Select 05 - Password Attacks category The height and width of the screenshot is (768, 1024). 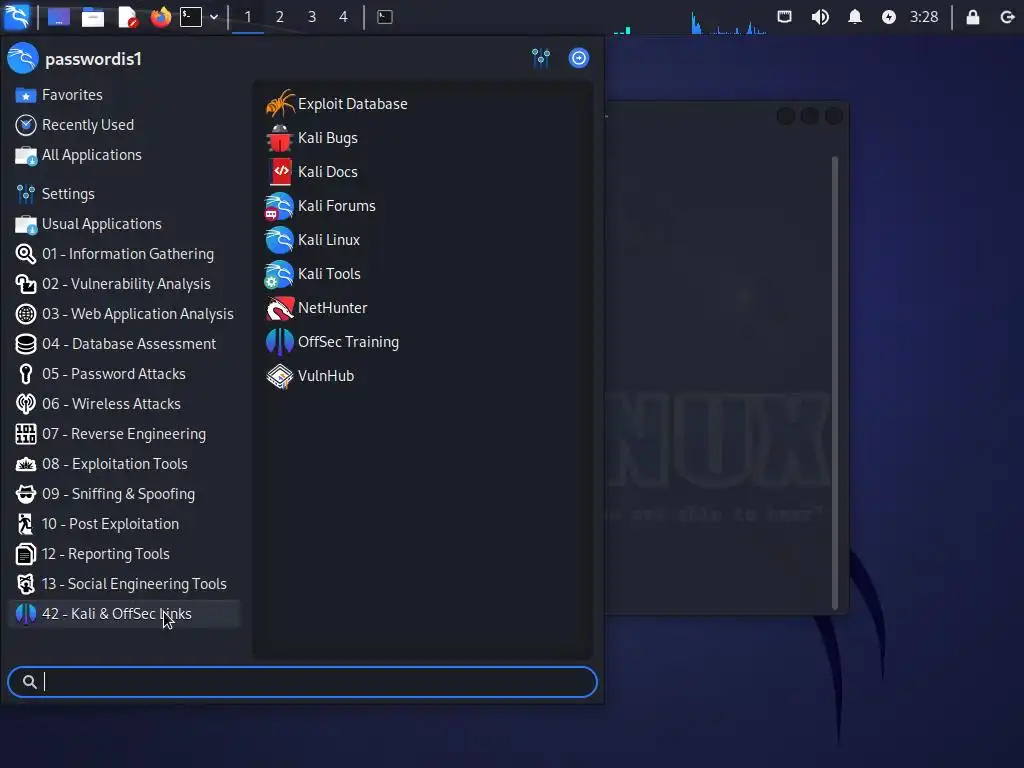(124, 374)
